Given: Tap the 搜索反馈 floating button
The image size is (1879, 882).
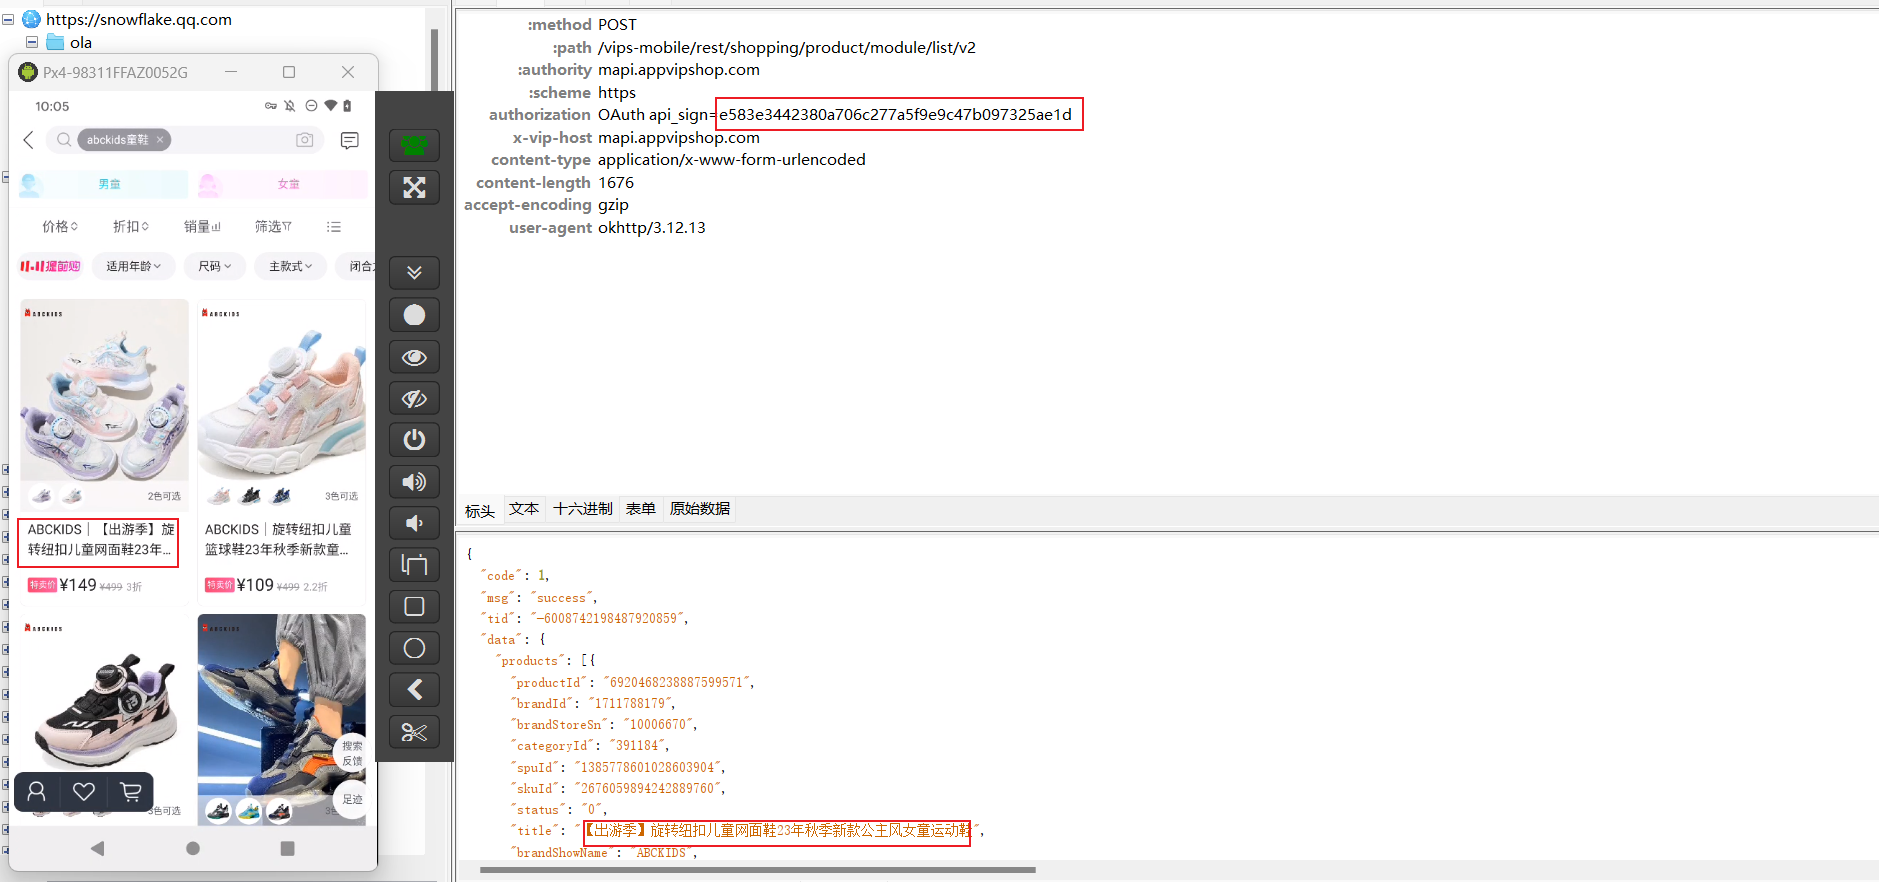Looking at the screenshot, I should [352, 753].
